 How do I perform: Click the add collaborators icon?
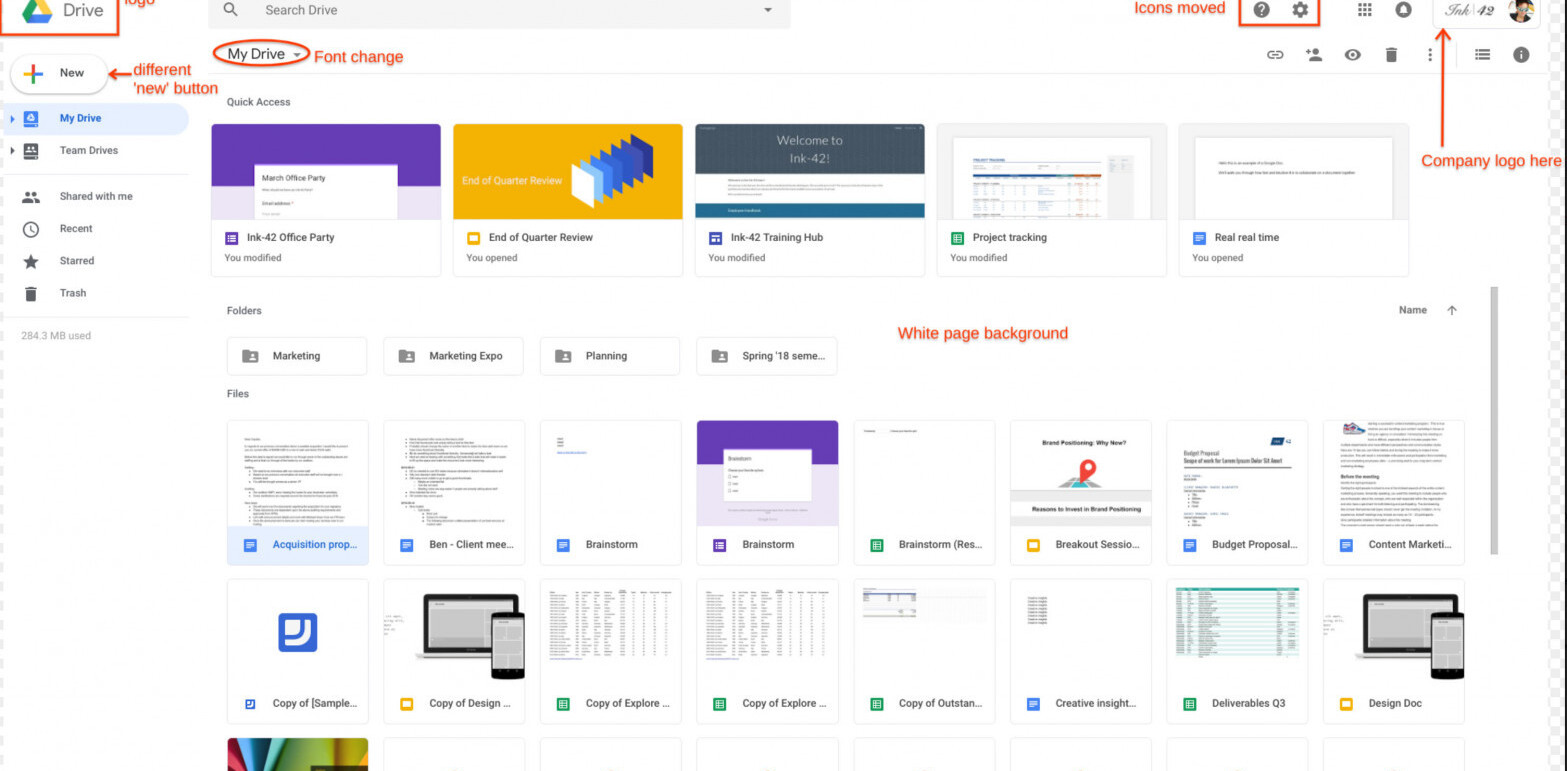pos(1313,55)
